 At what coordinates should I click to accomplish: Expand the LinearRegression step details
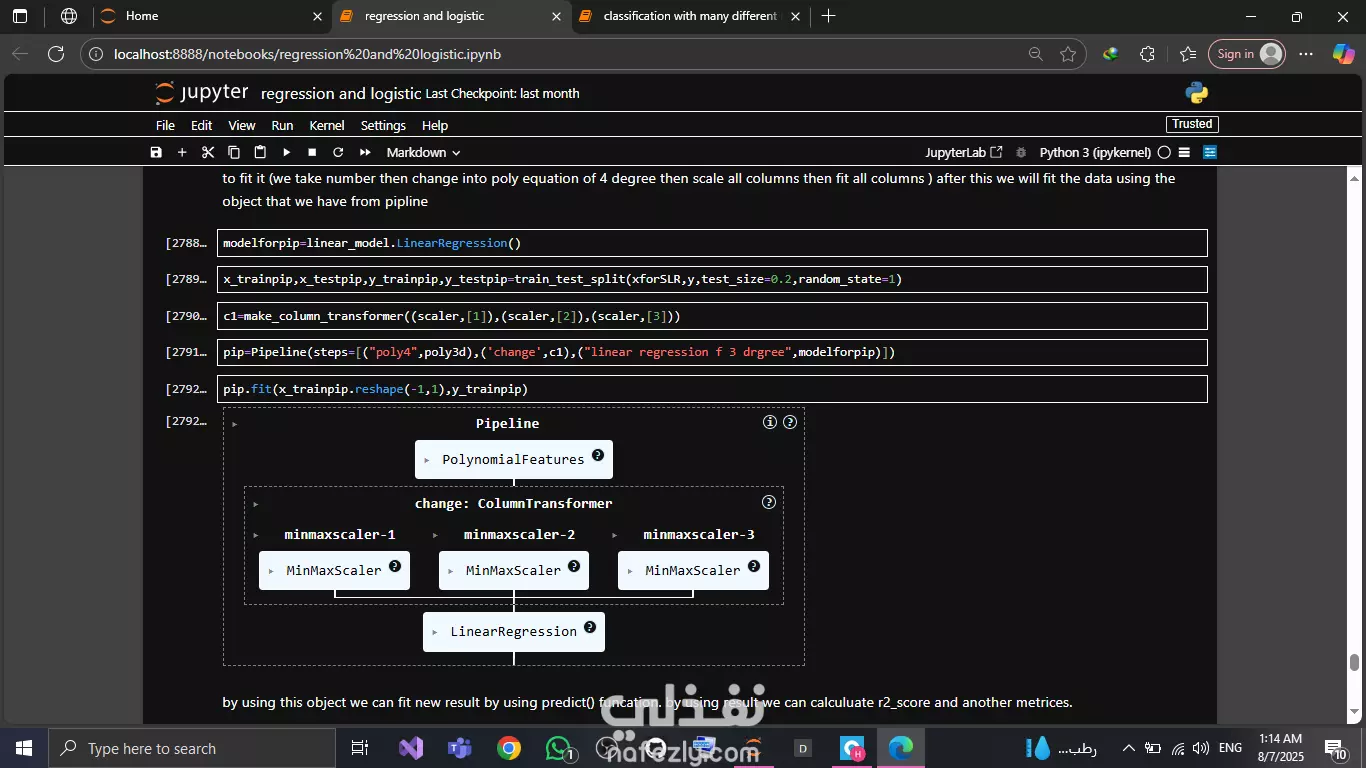coord(435,633)
